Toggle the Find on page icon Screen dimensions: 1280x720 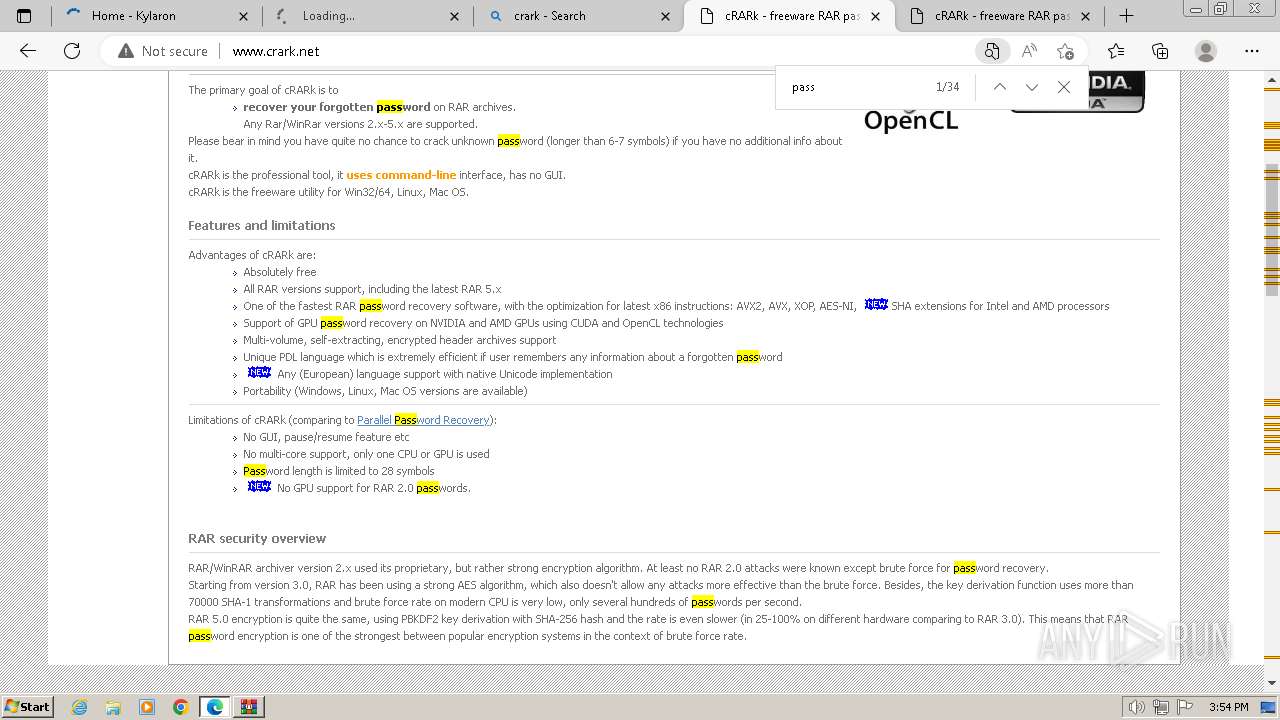(992, 51)
